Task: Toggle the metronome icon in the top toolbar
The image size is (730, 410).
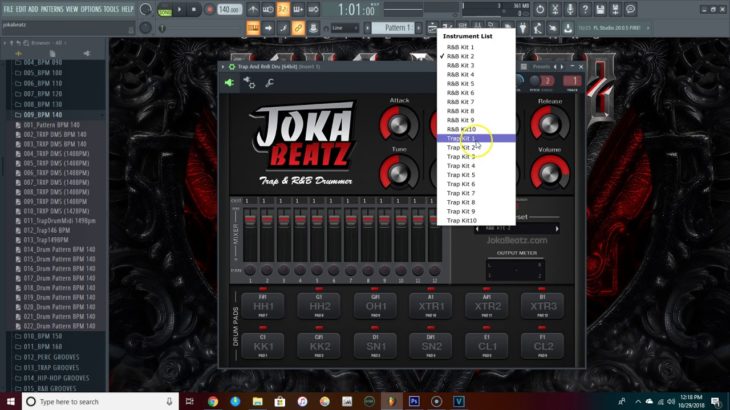Action: (x=253, y=9)
